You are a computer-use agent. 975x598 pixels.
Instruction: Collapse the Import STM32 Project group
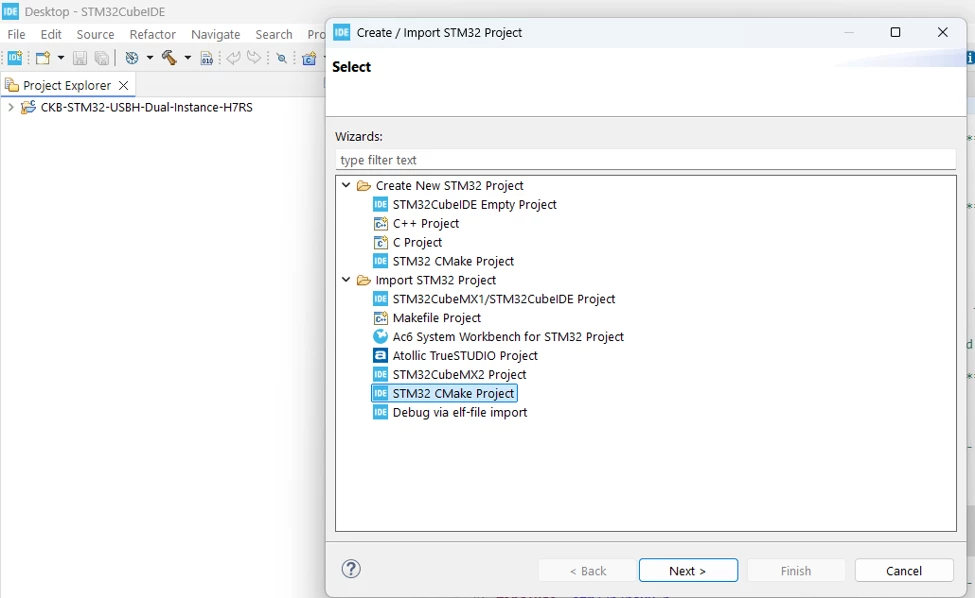pos(346,280)
